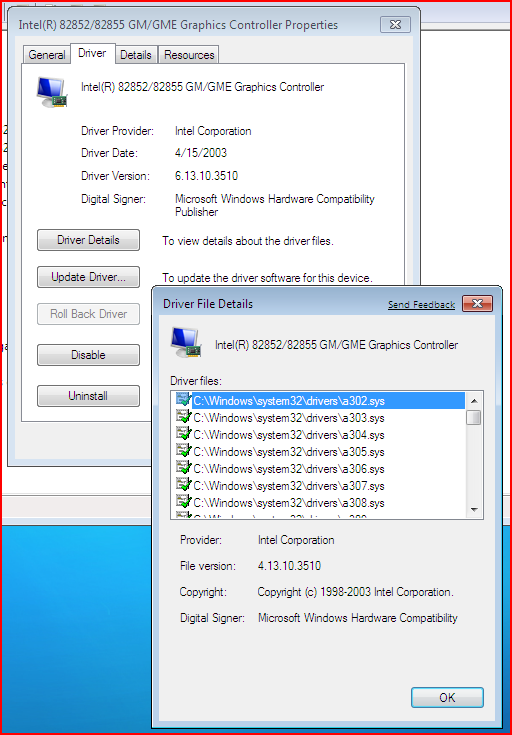Click the Driver Version value 6.13.10.3510
The height and width of the screenshot is (735, 512).
206,176
